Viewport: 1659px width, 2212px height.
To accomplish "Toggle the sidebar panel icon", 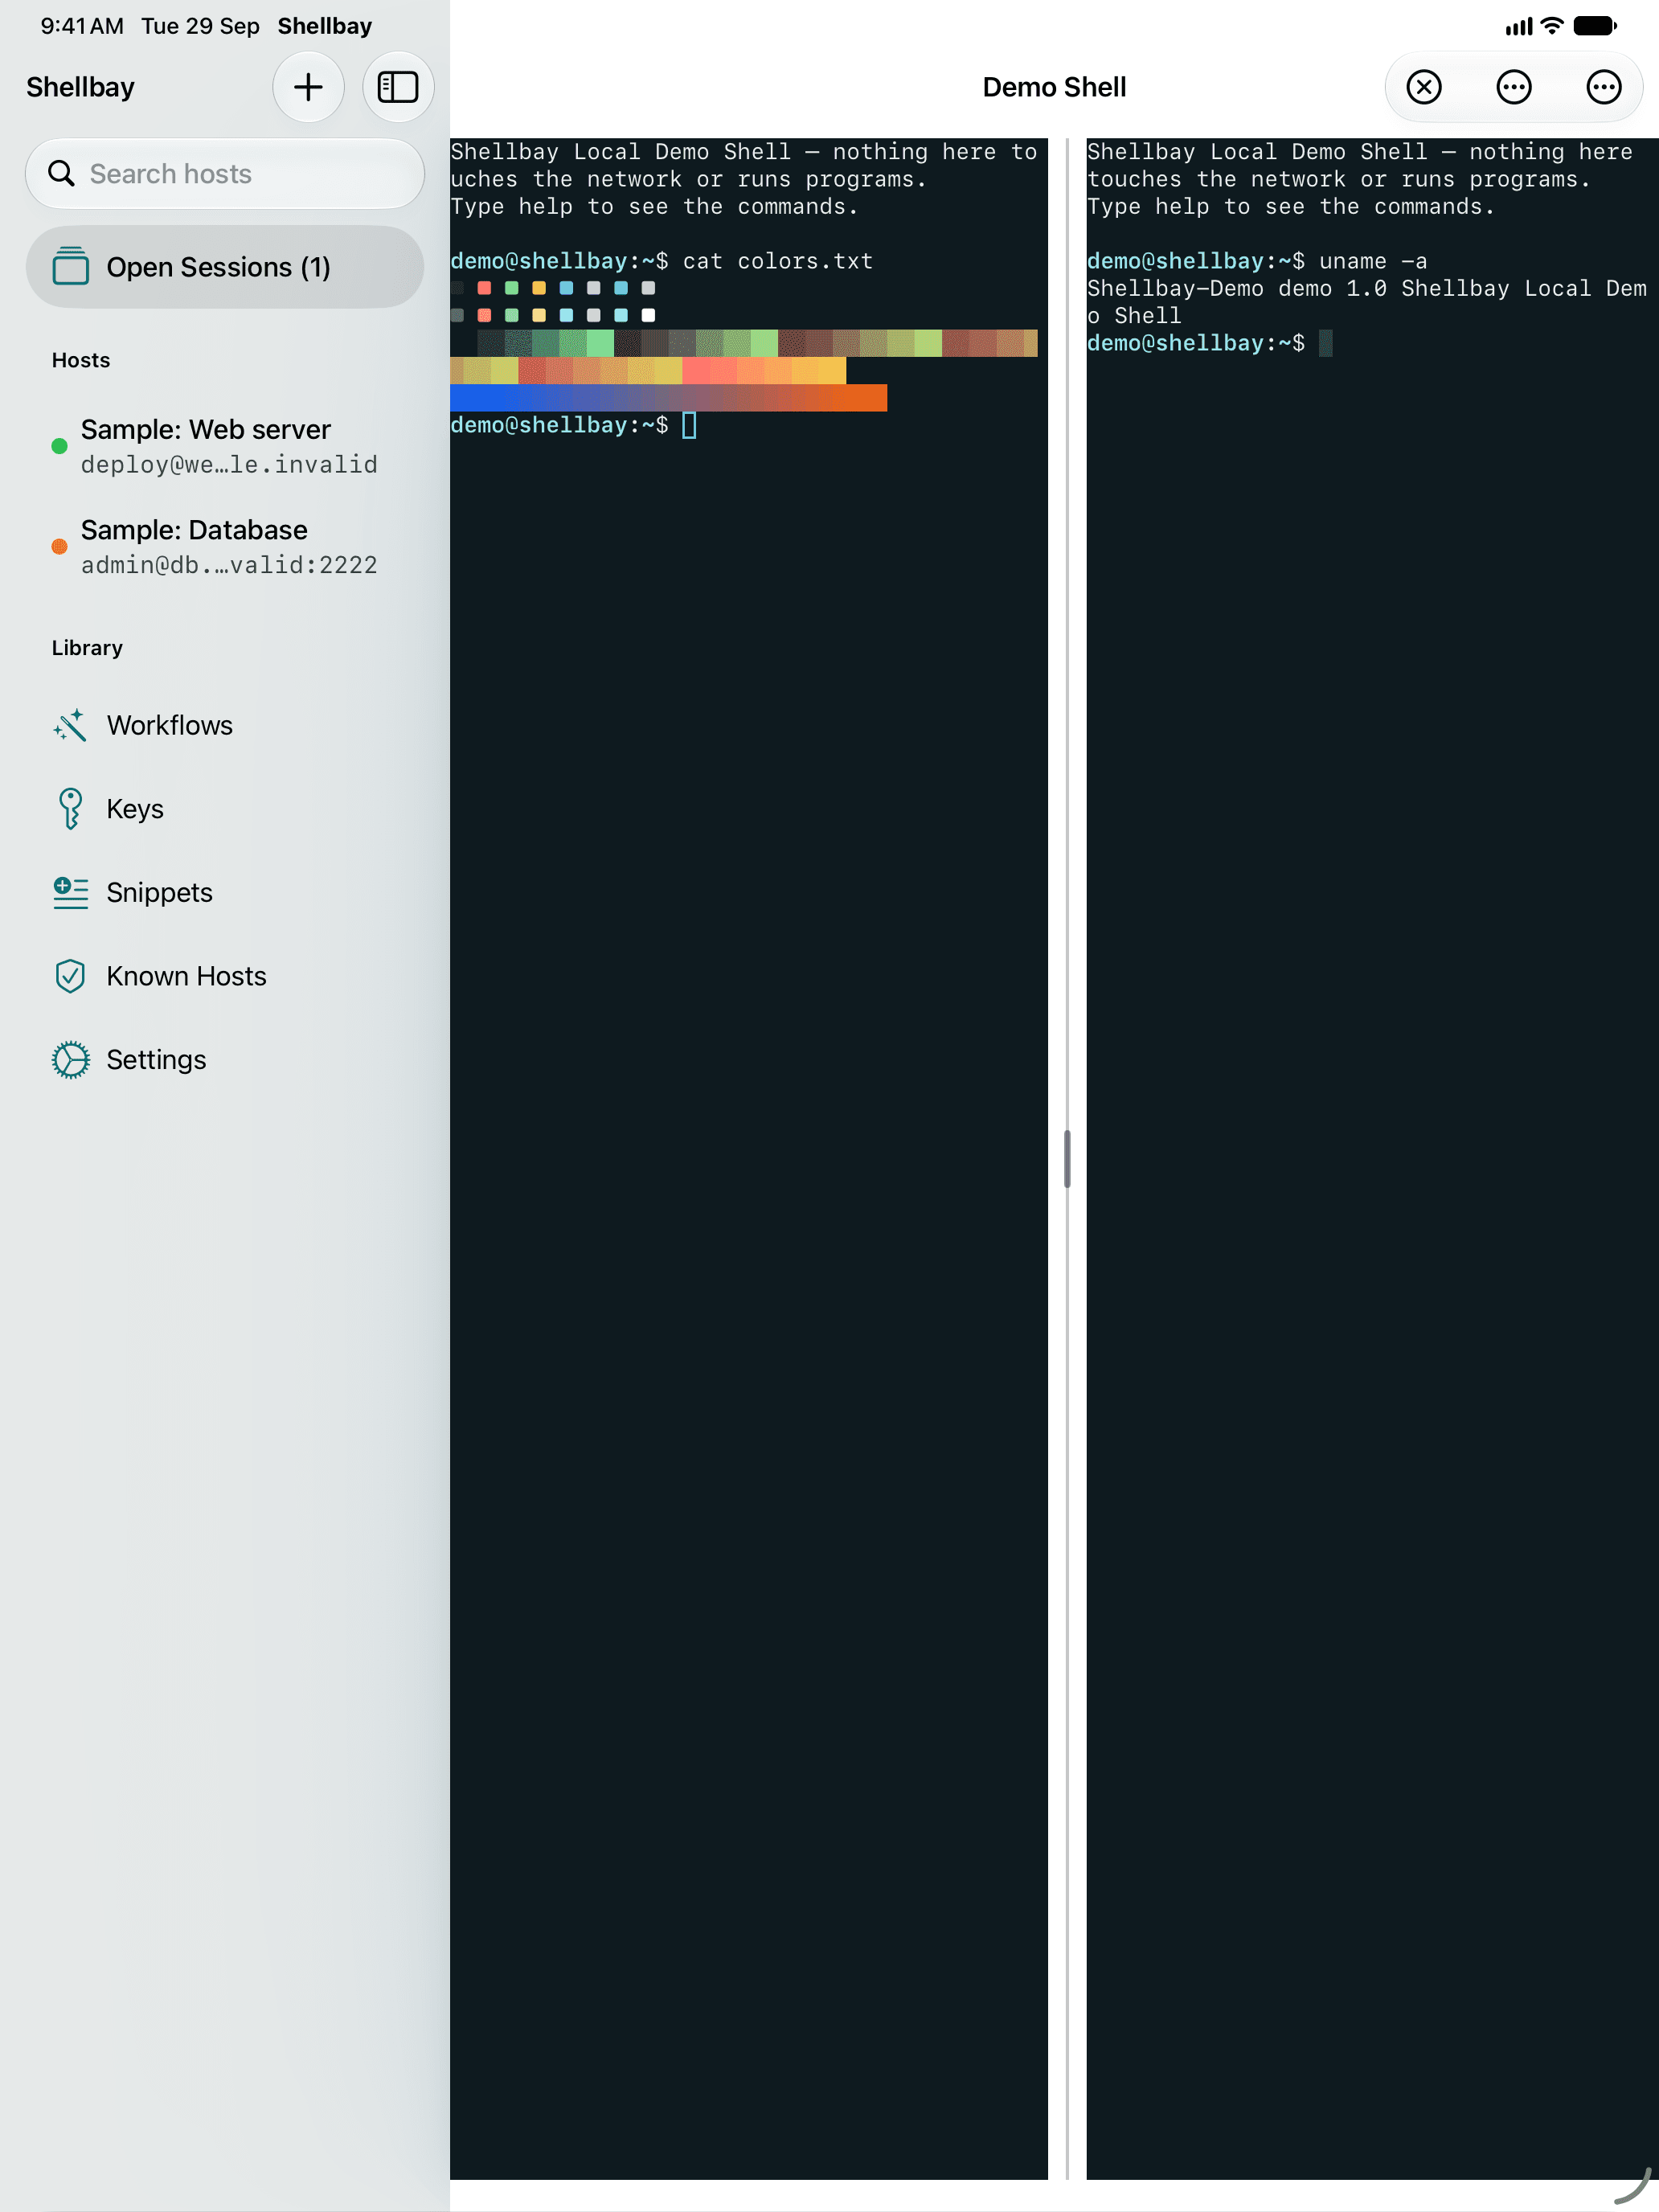I will click(x=398, y=87).
